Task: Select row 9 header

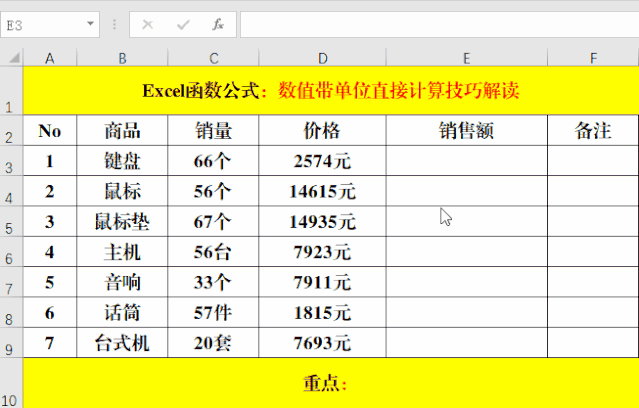Action: [x=11, y=343]
